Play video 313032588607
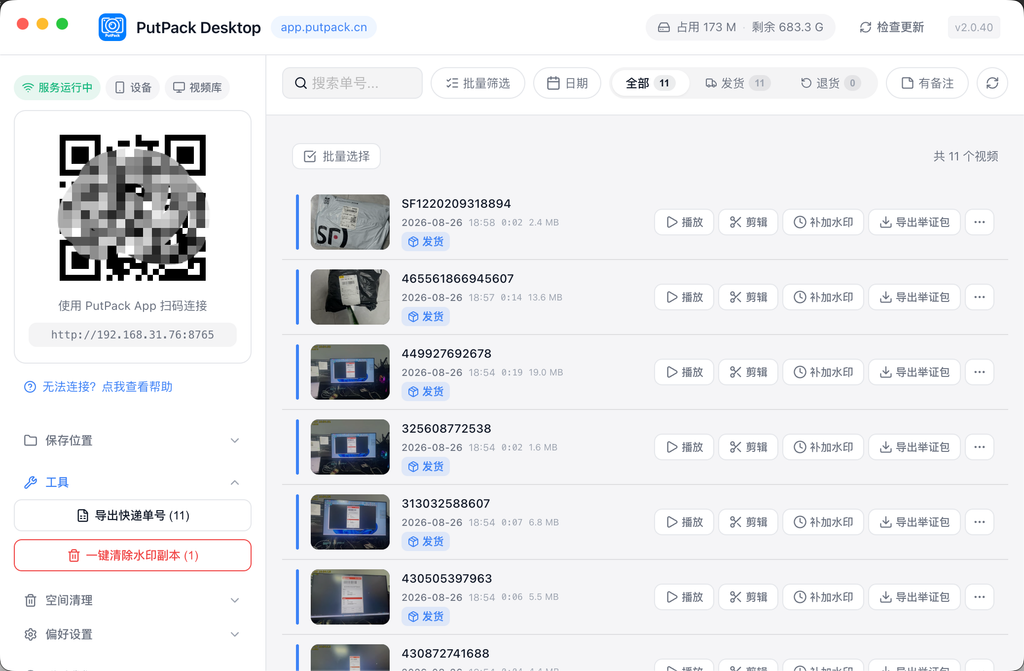 [x=684, y=522]
